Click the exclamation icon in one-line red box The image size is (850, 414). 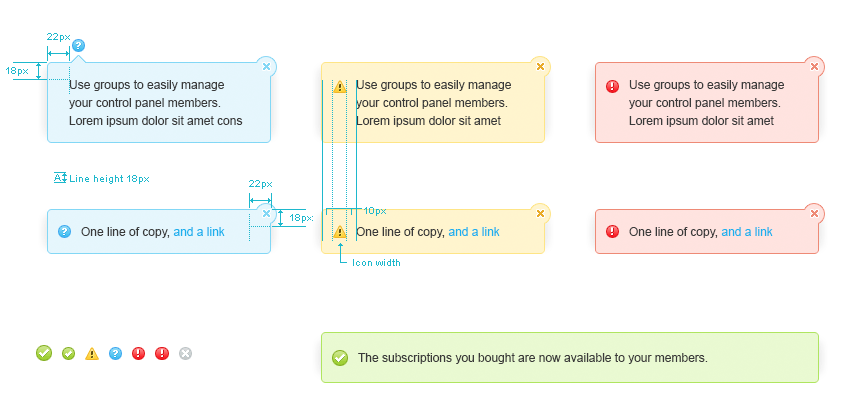pyautogui.click(x=613, y=232)
